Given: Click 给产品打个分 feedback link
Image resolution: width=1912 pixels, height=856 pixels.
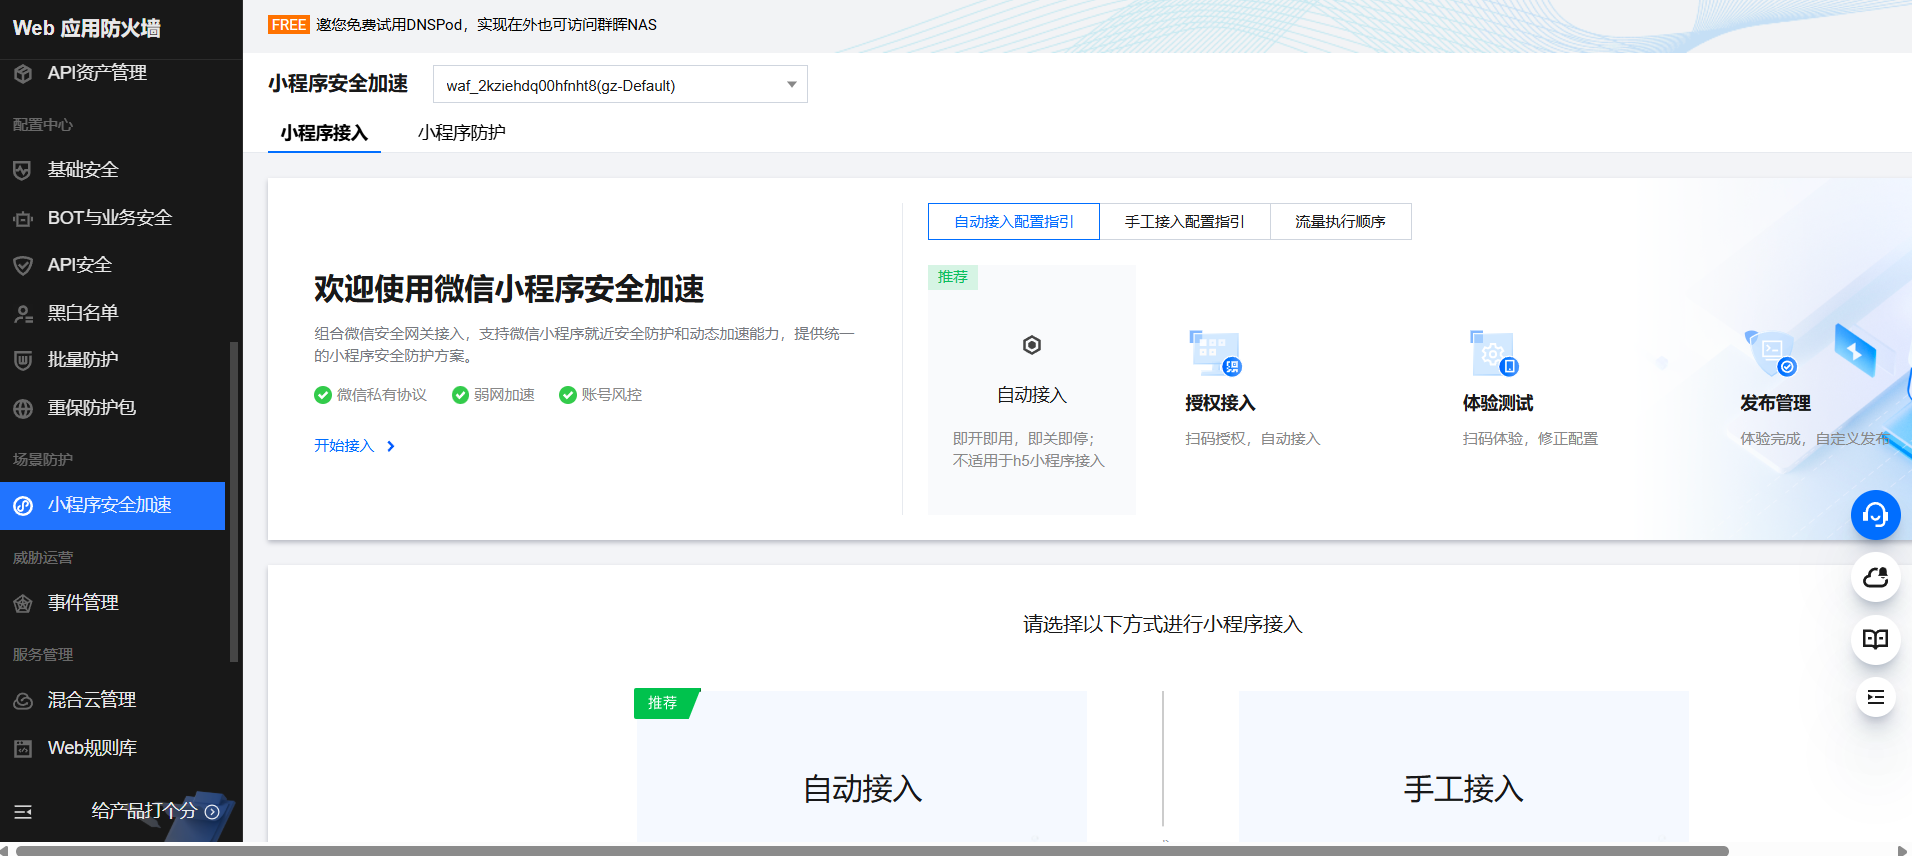Looking at the screenshot, I should coord(144,811).
